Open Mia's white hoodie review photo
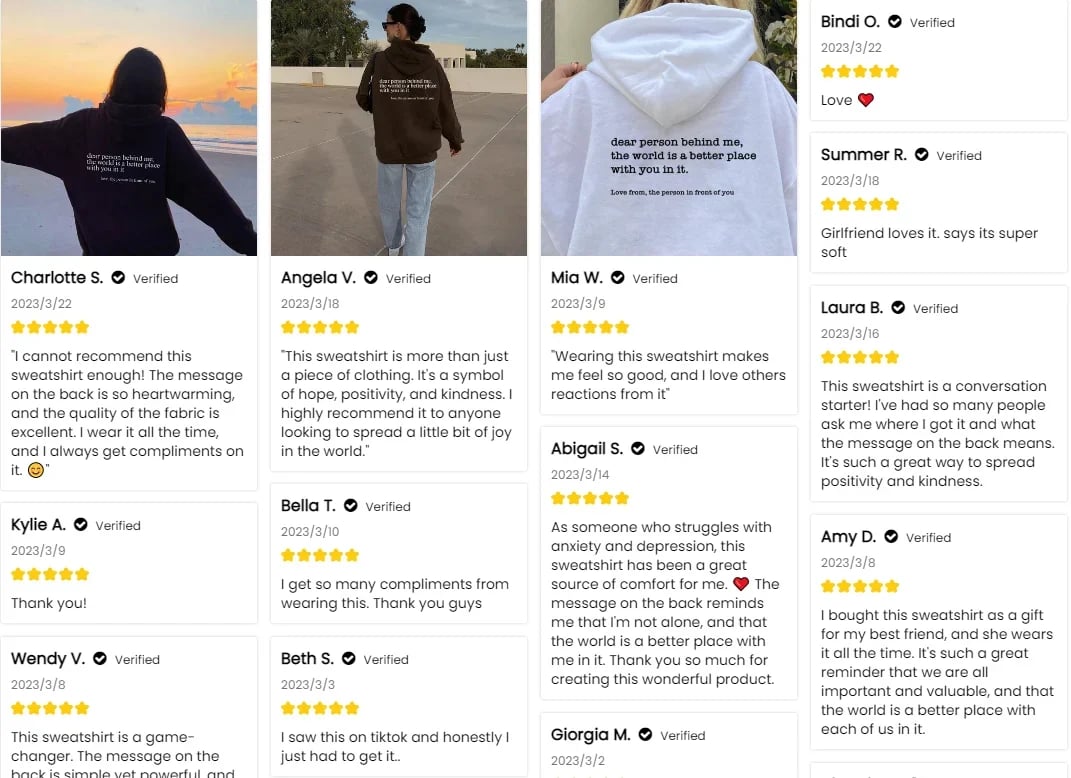The image size is (1071, 778). (x=669, y=128)
